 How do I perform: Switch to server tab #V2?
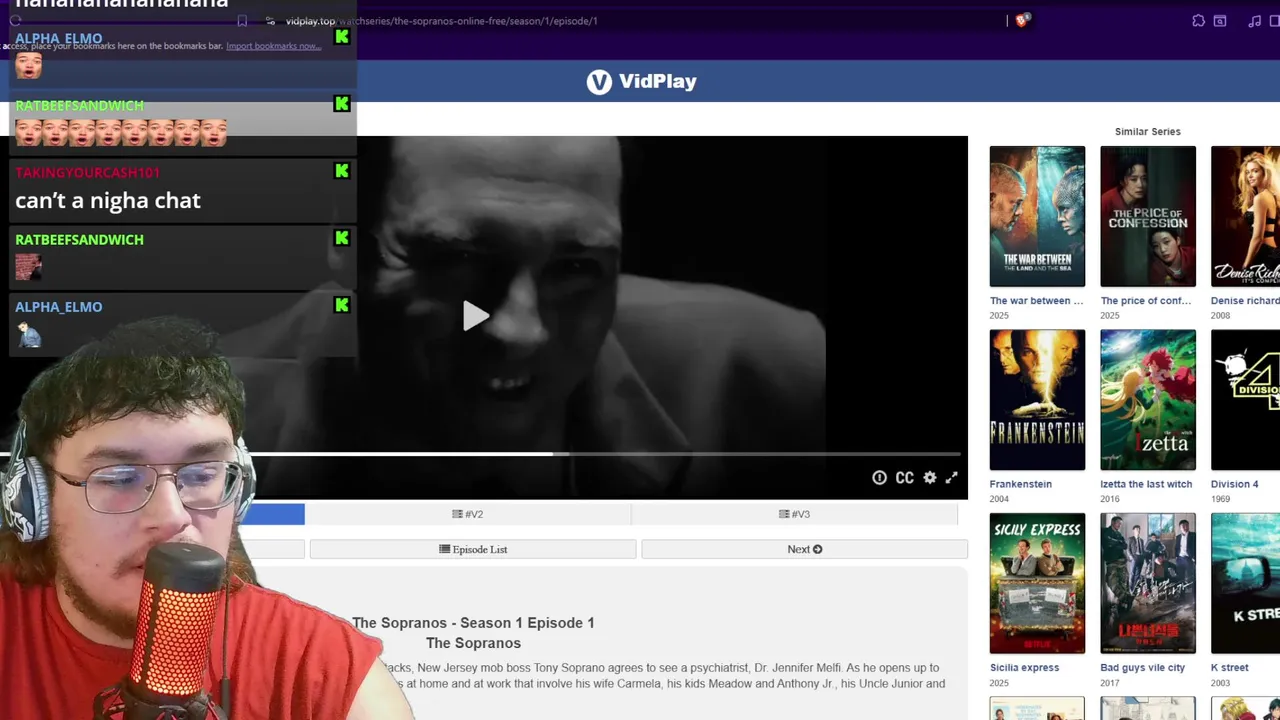pyautogui.click(x=468, y=514)
